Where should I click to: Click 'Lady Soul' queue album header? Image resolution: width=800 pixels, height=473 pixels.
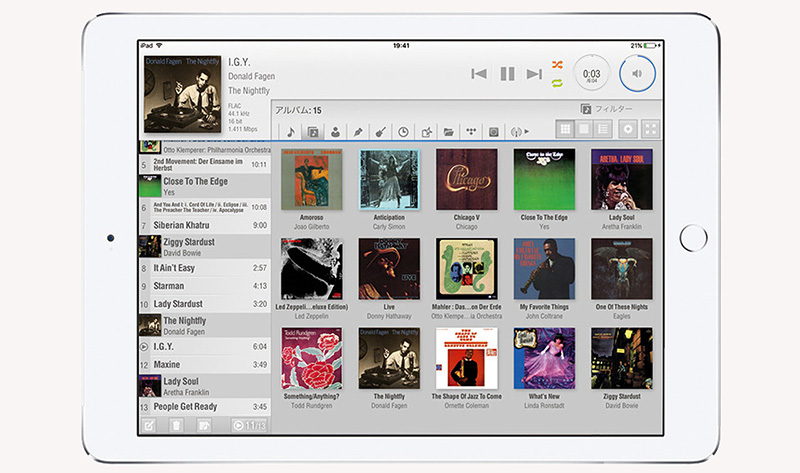[x=205, y=386]
